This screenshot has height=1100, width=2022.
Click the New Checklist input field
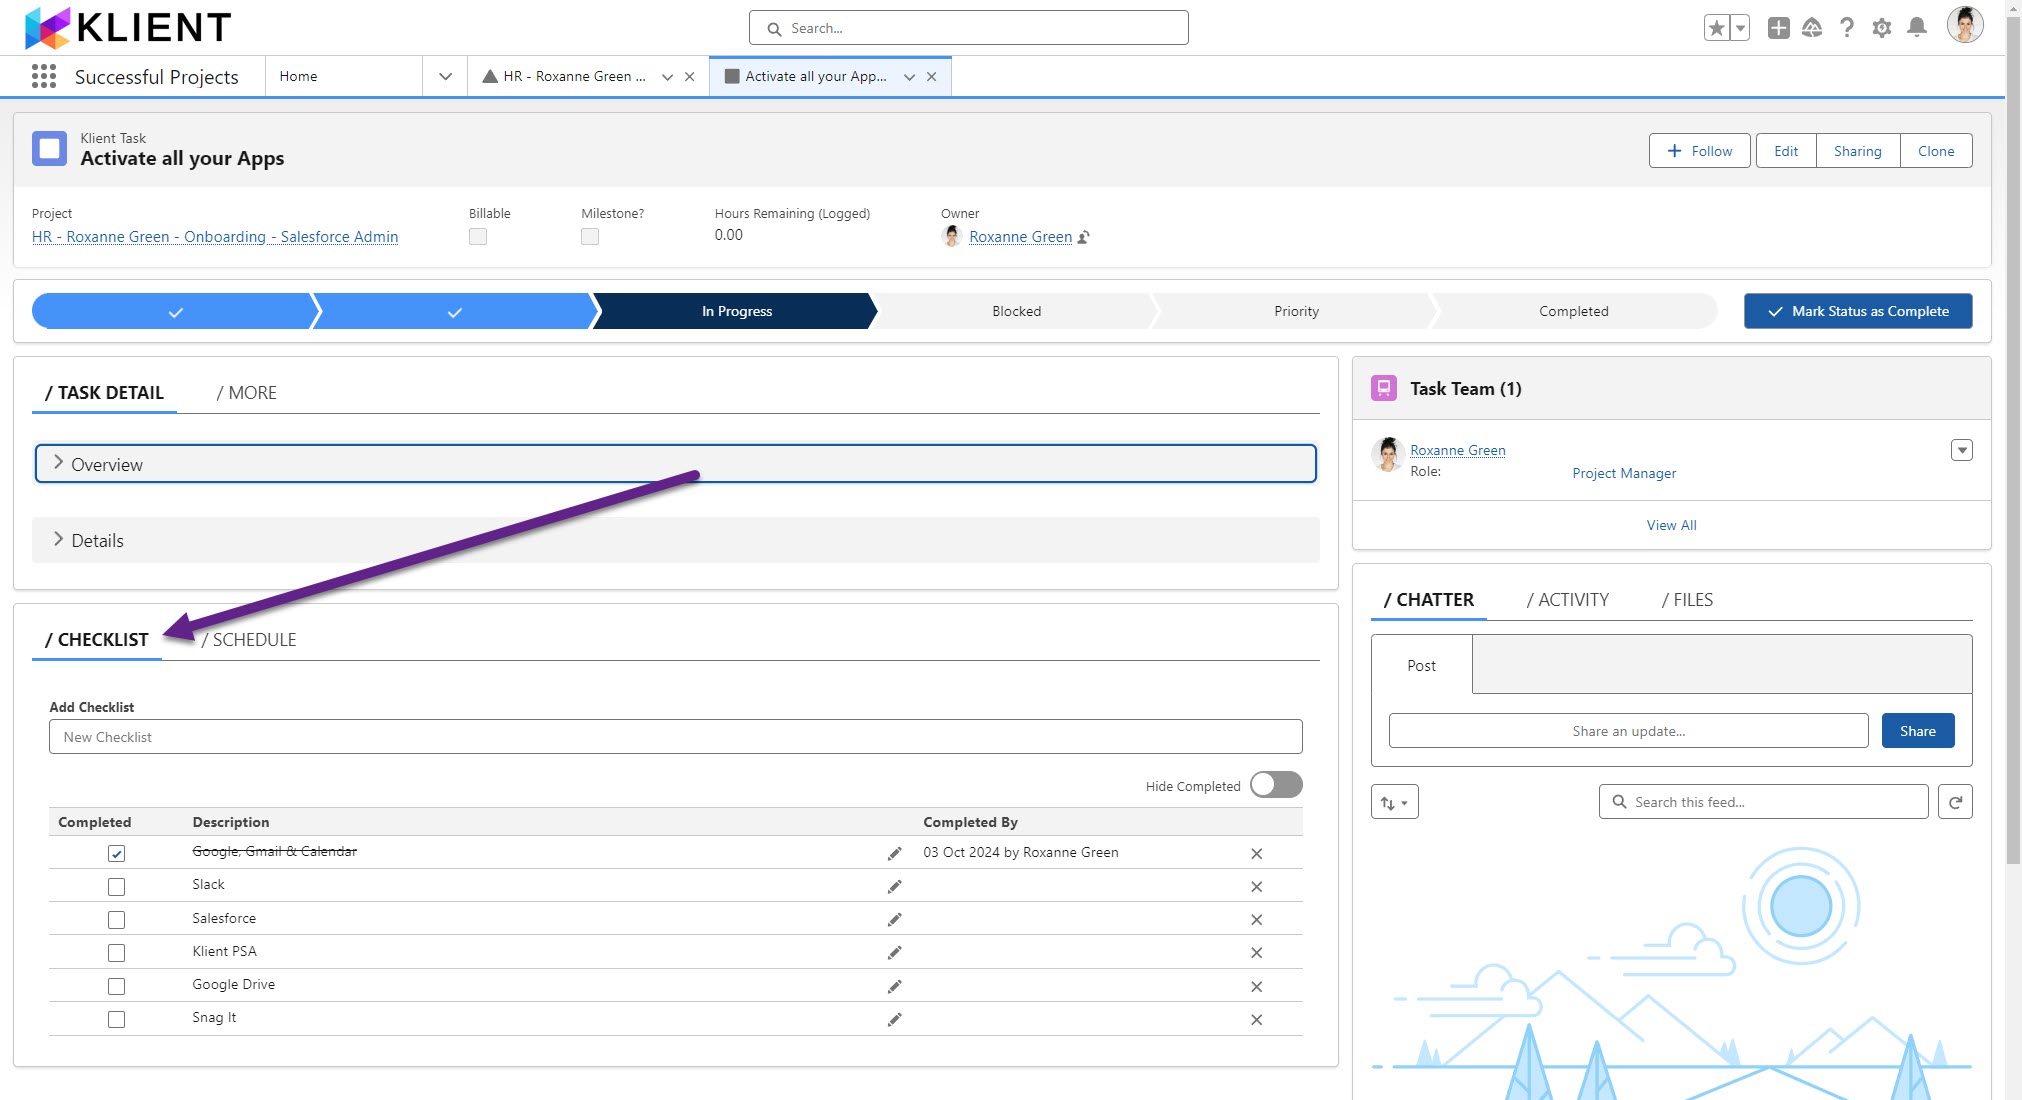coord(675,737)
